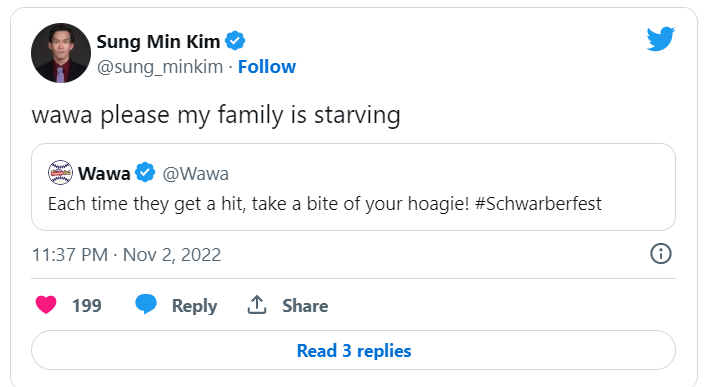The width and height of the screenshot is (704, 387).
Task: Open the tweet info circle icon
Action: click(660, 254)
